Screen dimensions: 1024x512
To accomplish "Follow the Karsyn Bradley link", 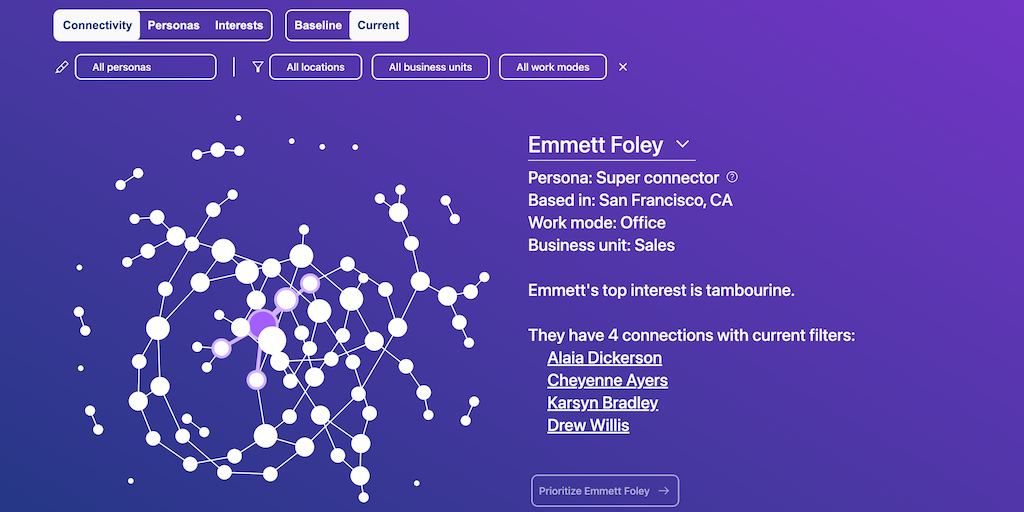I will tap(602, 403).
